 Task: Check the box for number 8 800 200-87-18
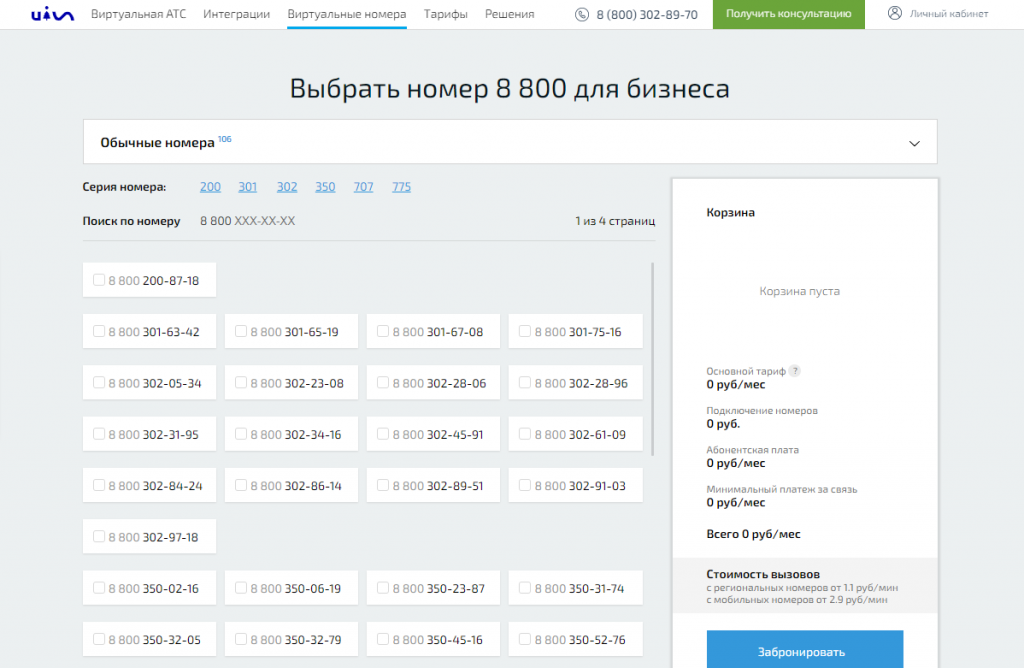[x=99, y=280]
